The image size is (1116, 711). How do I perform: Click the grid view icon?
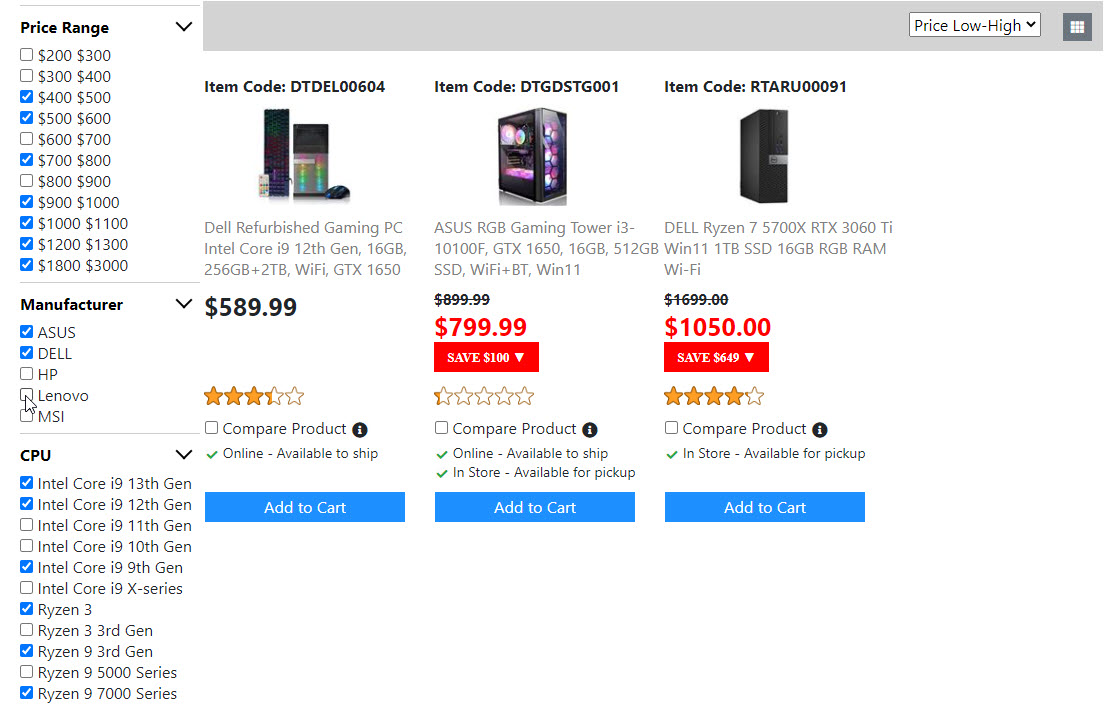coord(1077,27)
